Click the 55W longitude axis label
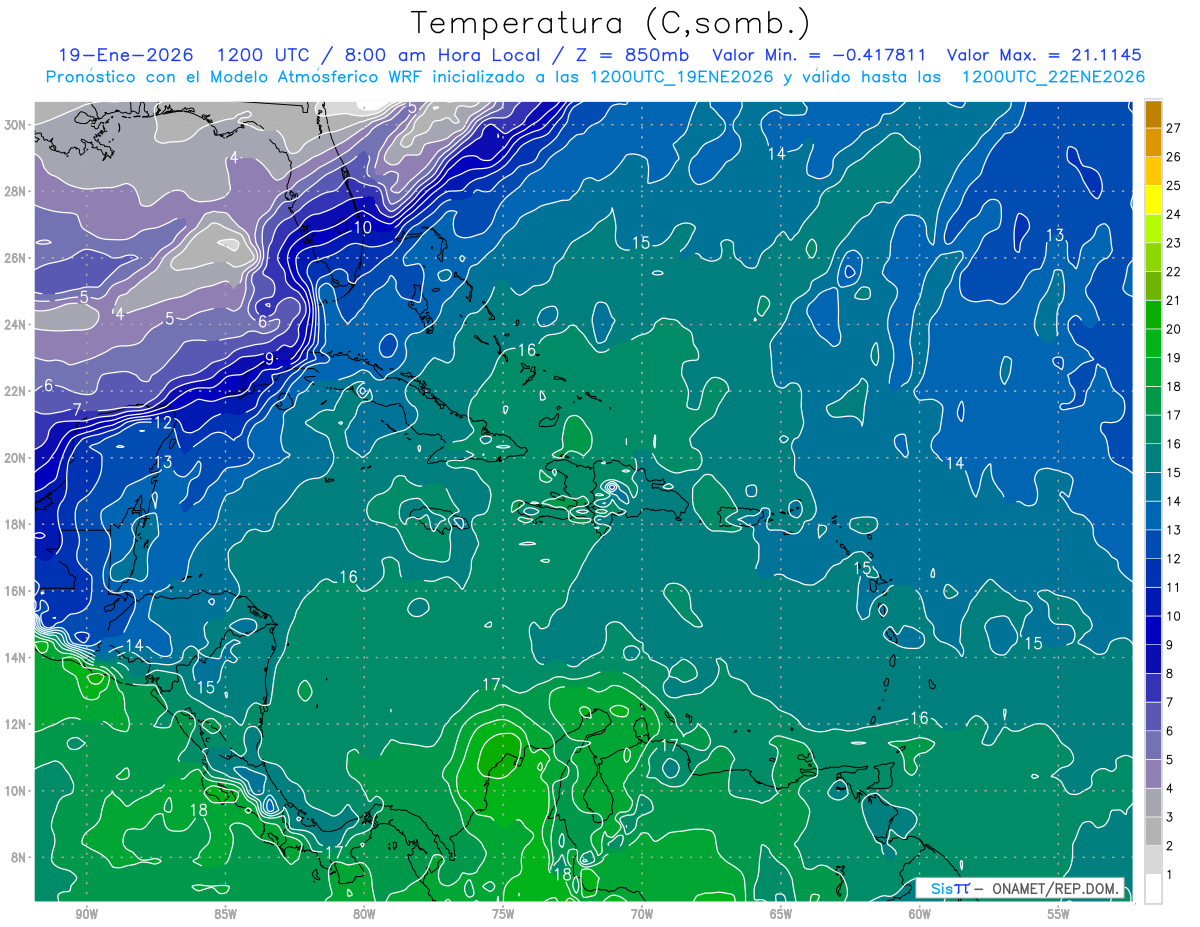The image size is (1200, 927). [1059, 913]
